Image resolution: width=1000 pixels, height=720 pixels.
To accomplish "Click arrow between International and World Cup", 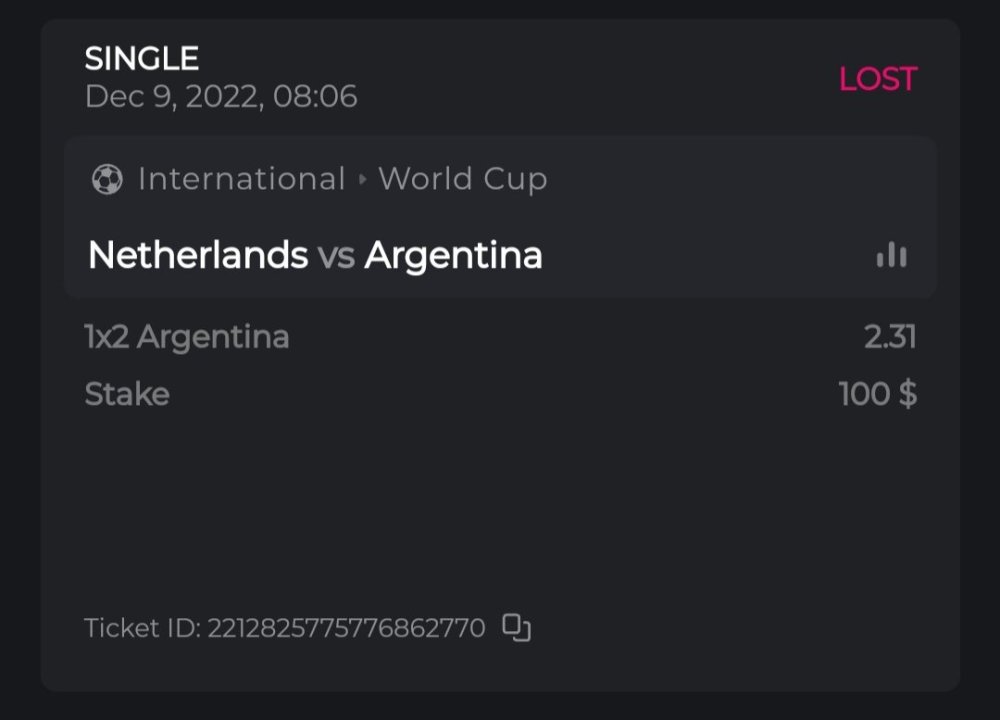I will [x=362, y=180].
